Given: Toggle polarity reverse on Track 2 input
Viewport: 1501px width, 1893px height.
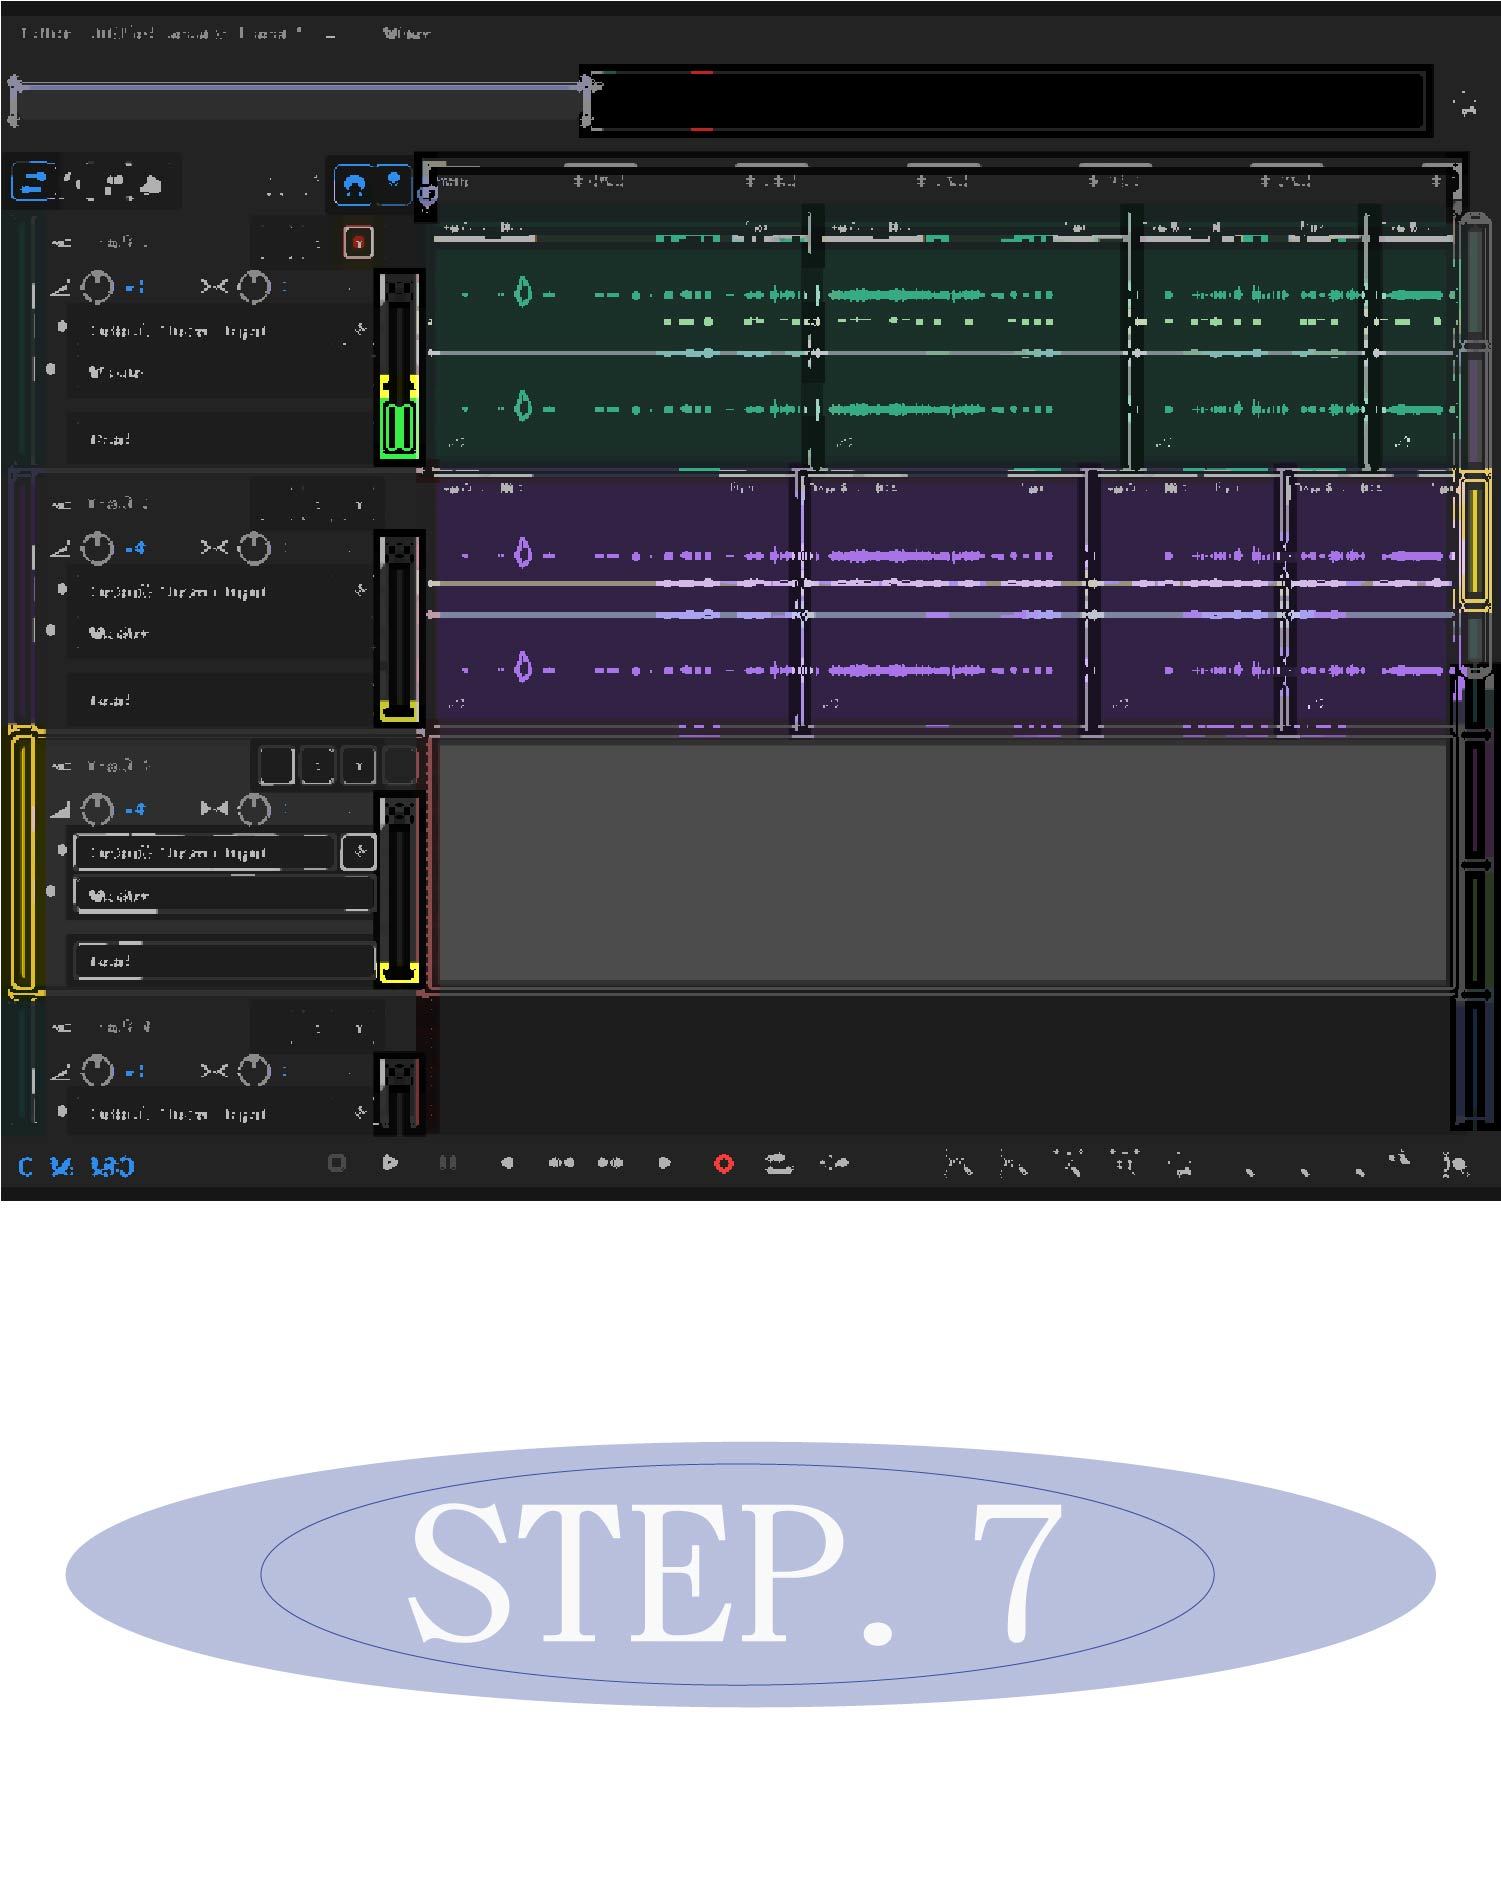Looking at the screenshot, I should (x=359, y=592).
